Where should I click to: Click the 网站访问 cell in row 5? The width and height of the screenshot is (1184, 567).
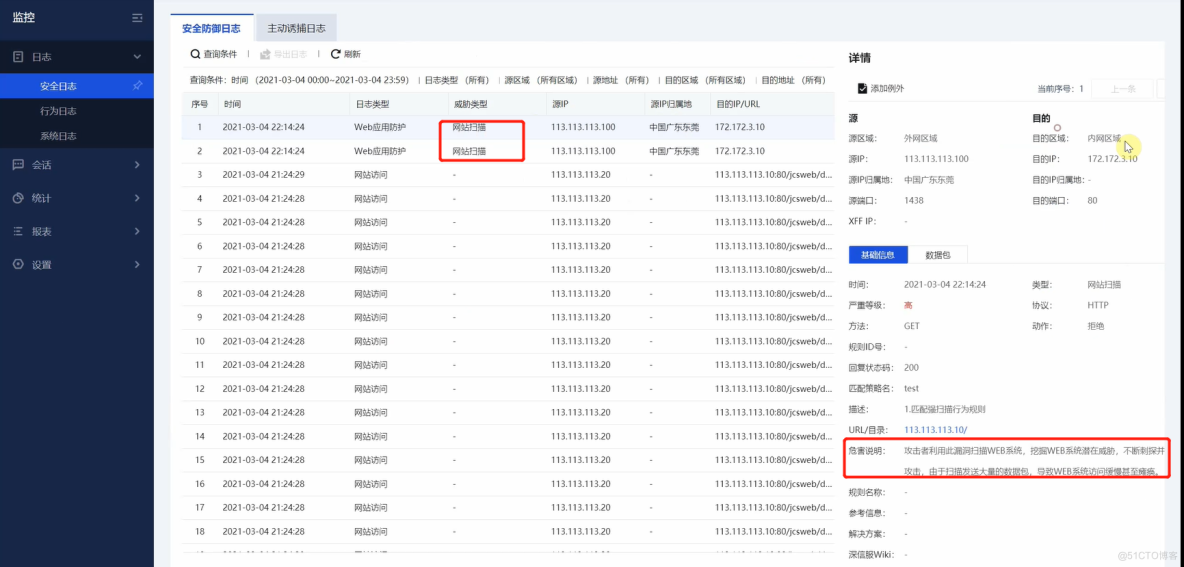[x=371, y=223]
